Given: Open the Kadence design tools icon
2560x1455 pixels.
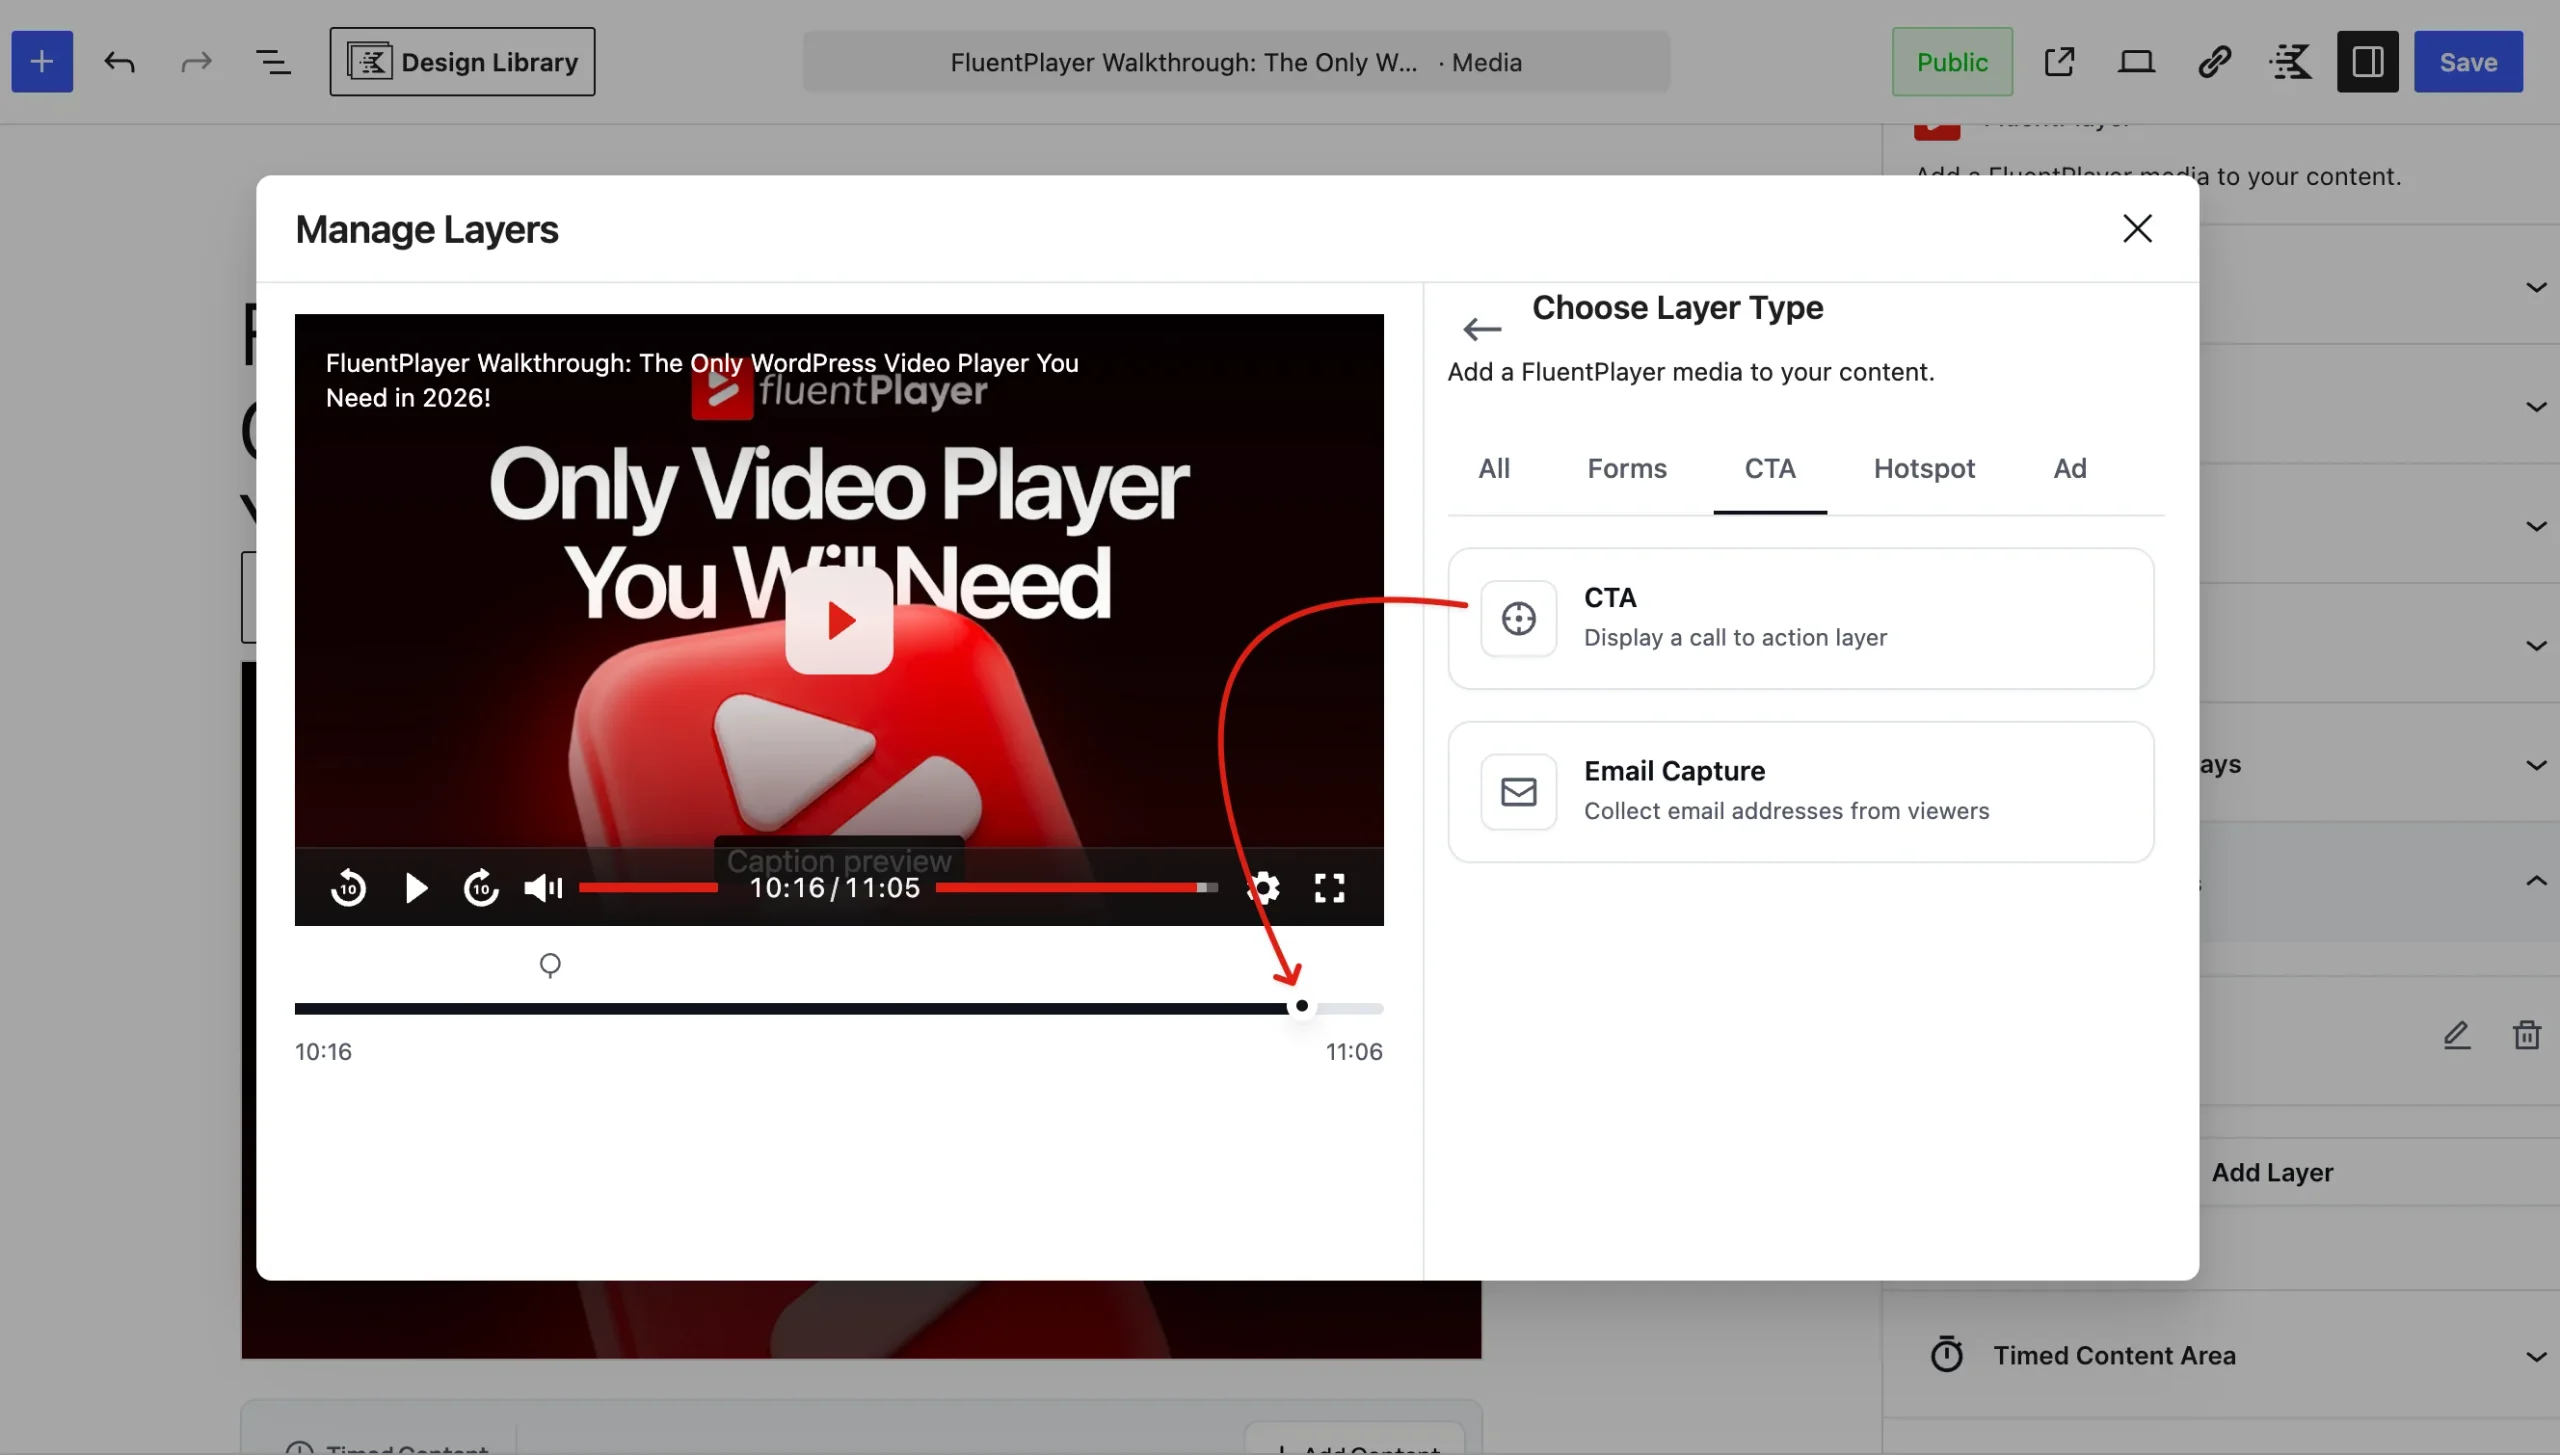Looking at the screenshot, I should pyautogui.click(x=2291, y=62).
